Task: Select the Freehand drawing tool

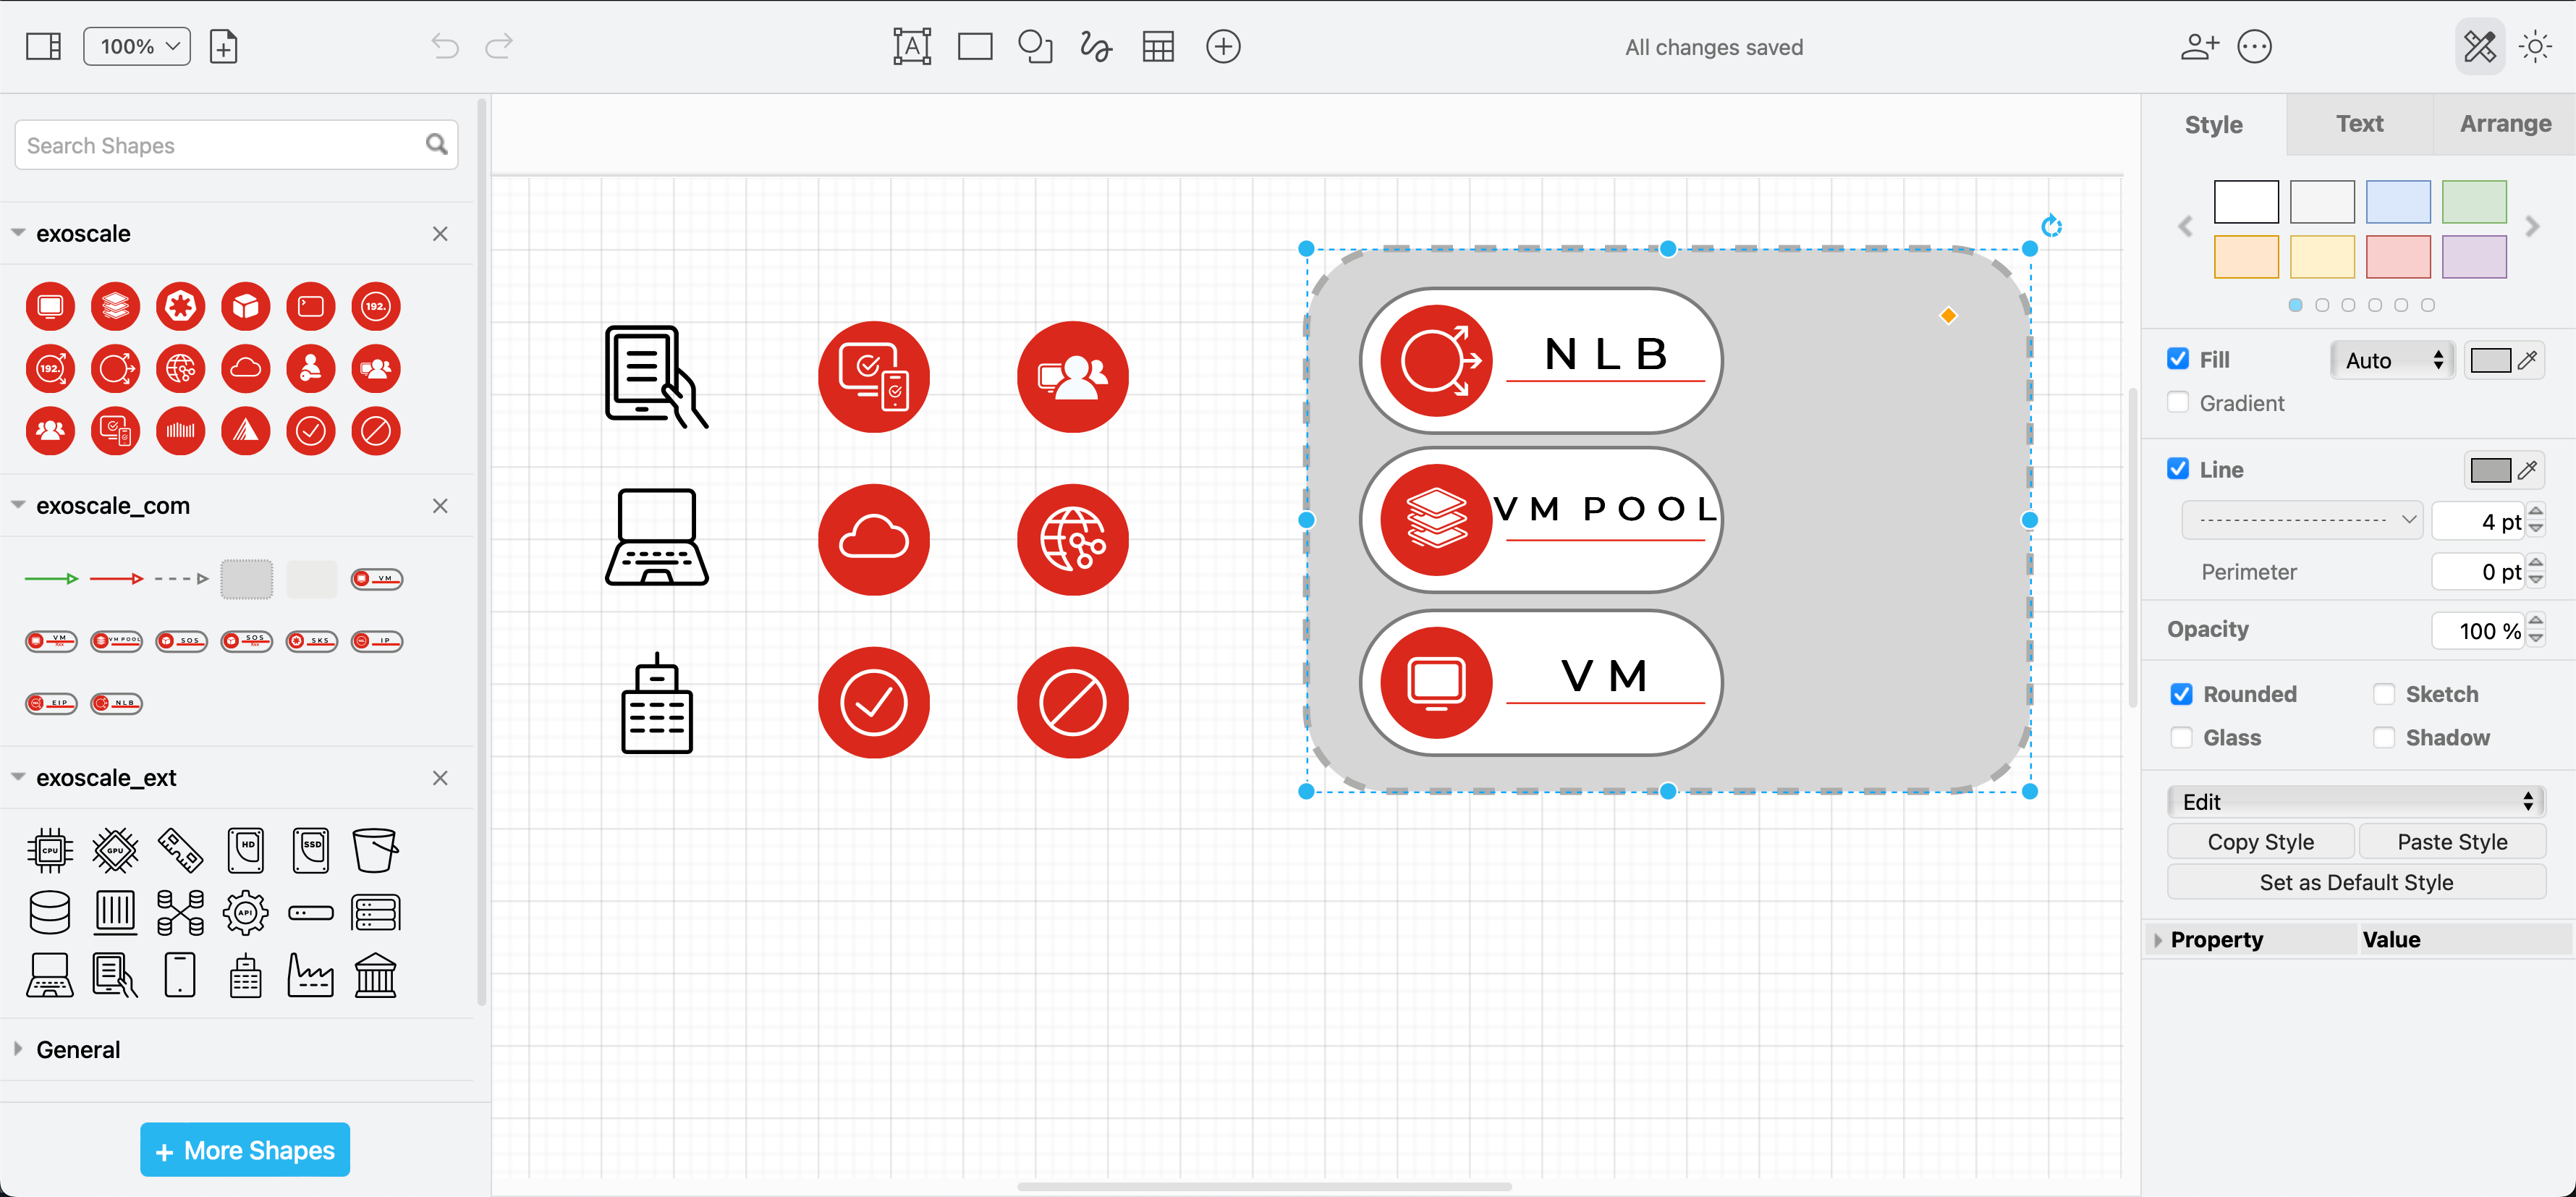Action: click(x=1096, y=46)
